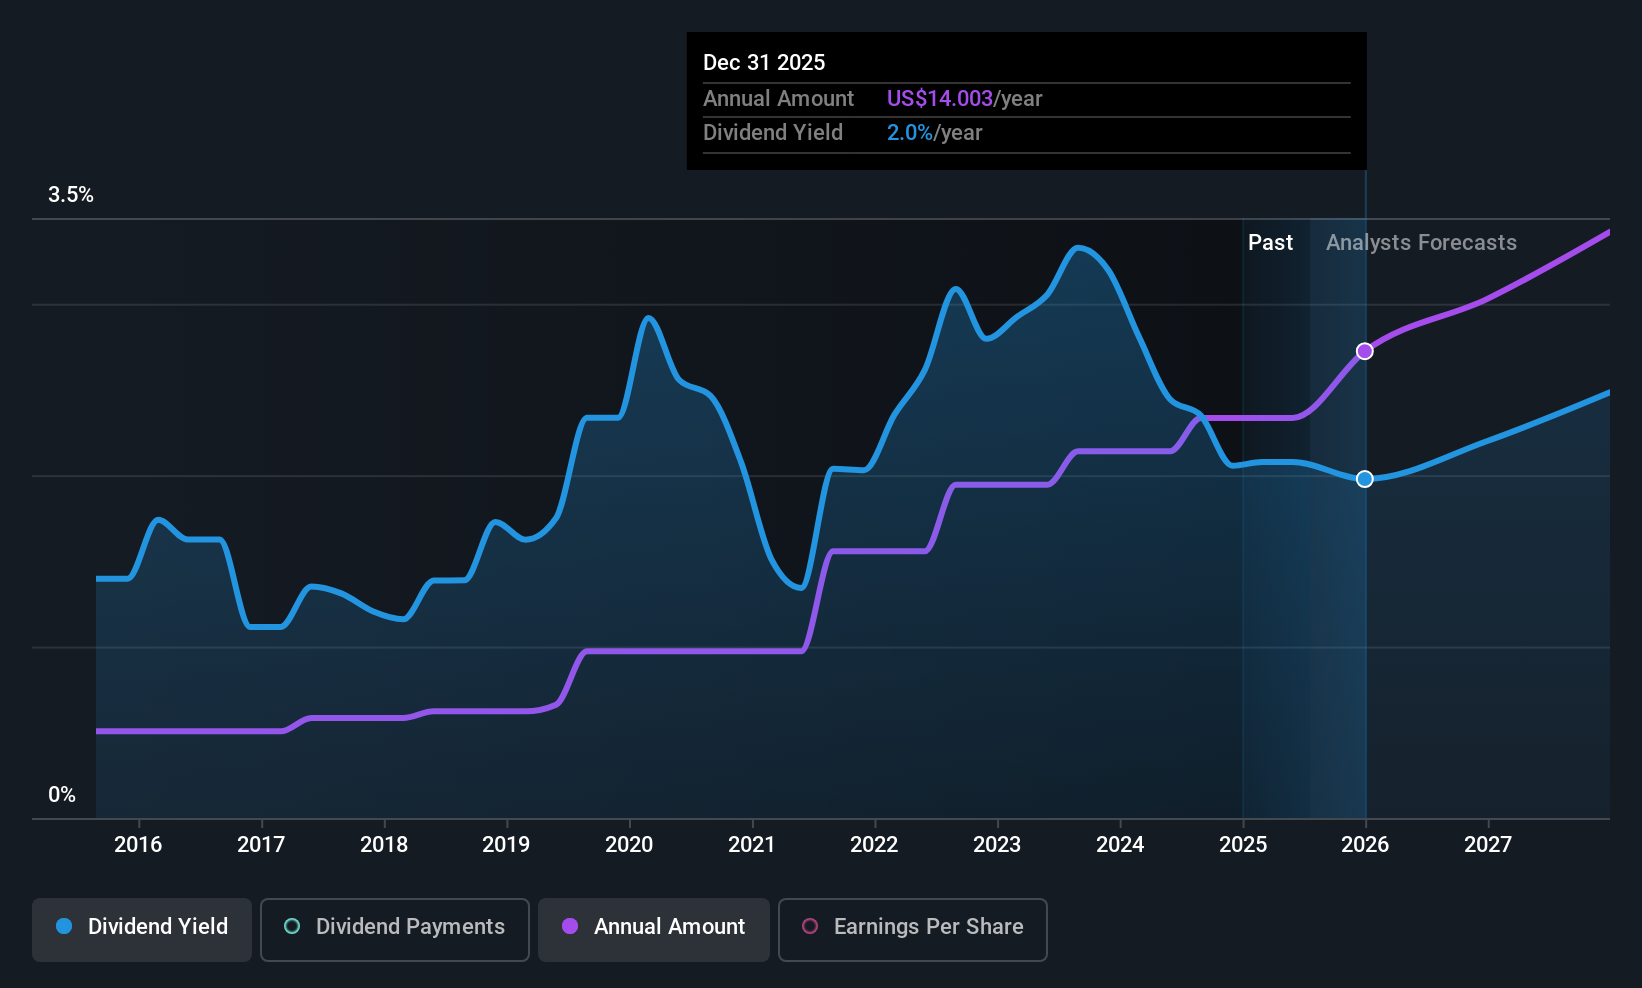Screen dimensions: 1642x988
Task: Click the 0% y-axis label
Action: (x=62, y=795)
